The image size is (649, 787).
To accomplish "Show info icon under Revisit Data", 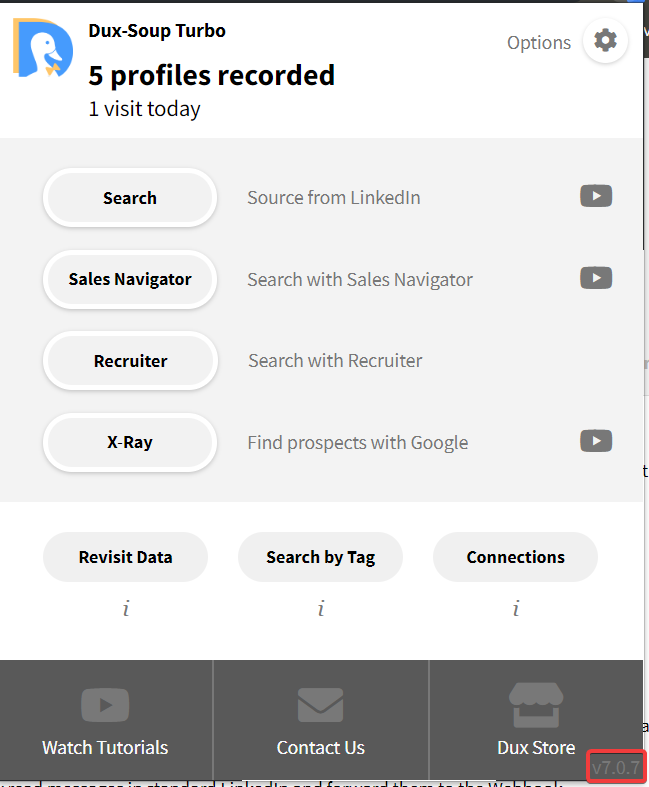I will pos(126,608).
